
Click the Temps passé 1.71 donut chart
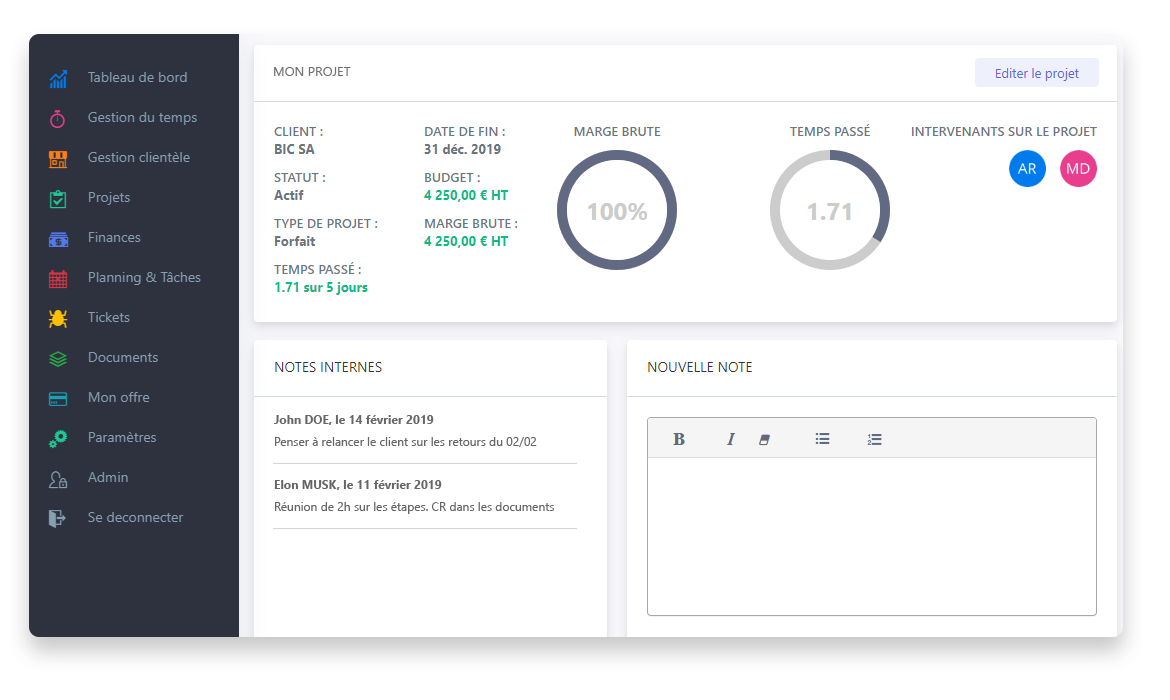830,210
